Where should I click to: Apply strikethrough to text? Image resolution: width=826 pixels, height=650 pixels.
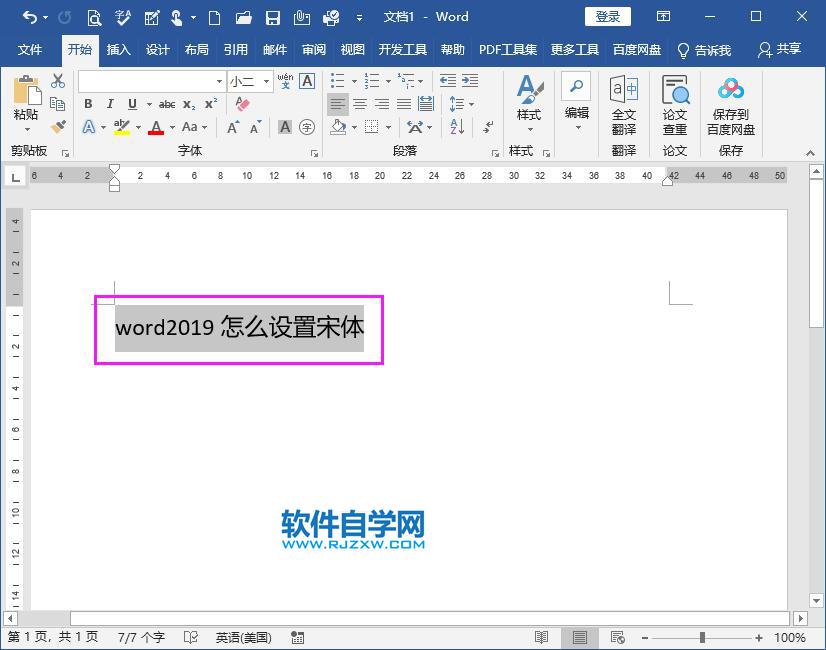(x=167, y=102)
